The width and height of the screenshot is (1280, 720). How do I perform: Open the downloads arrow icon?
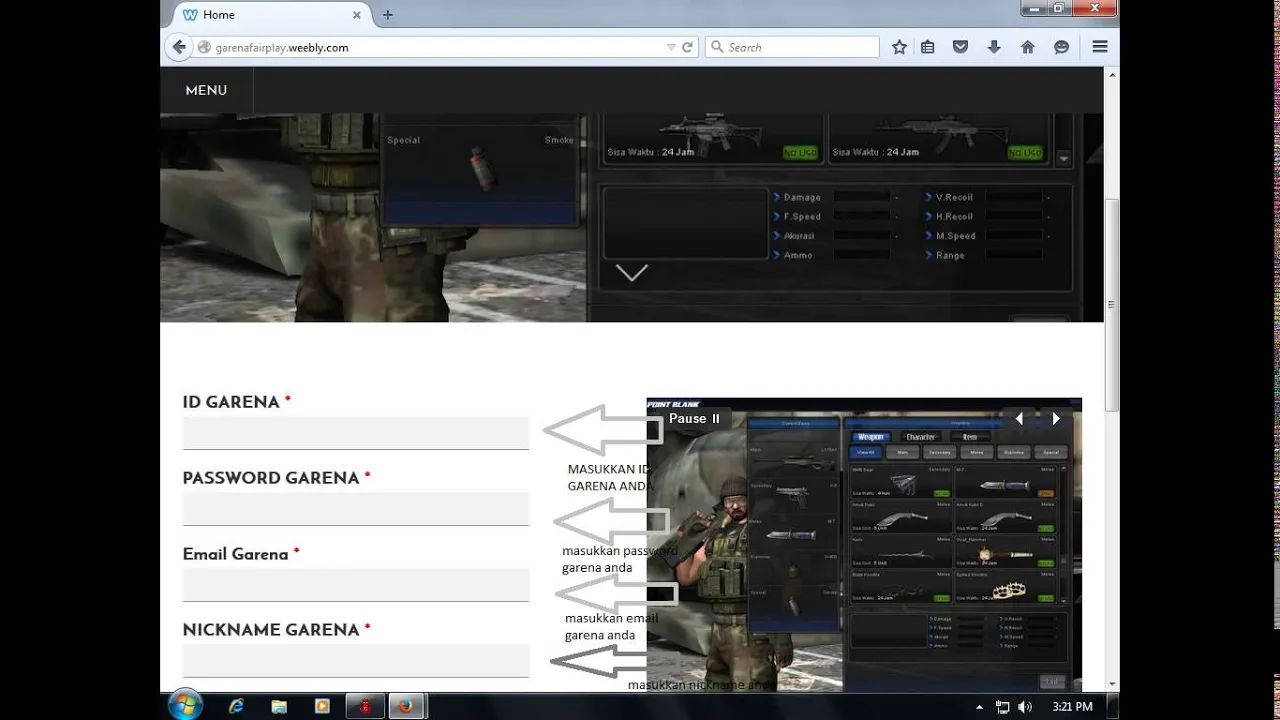pos(994,47)
